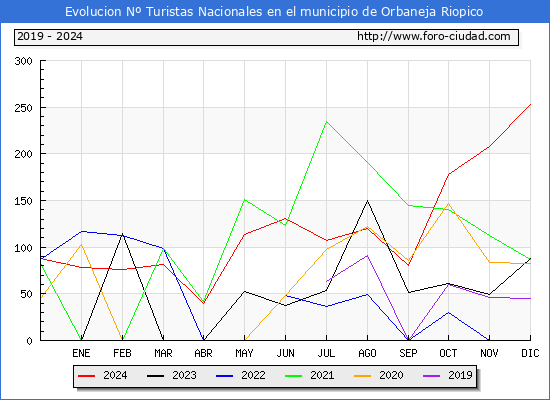Click the green 2021 peak at JUL

[327, 122]
